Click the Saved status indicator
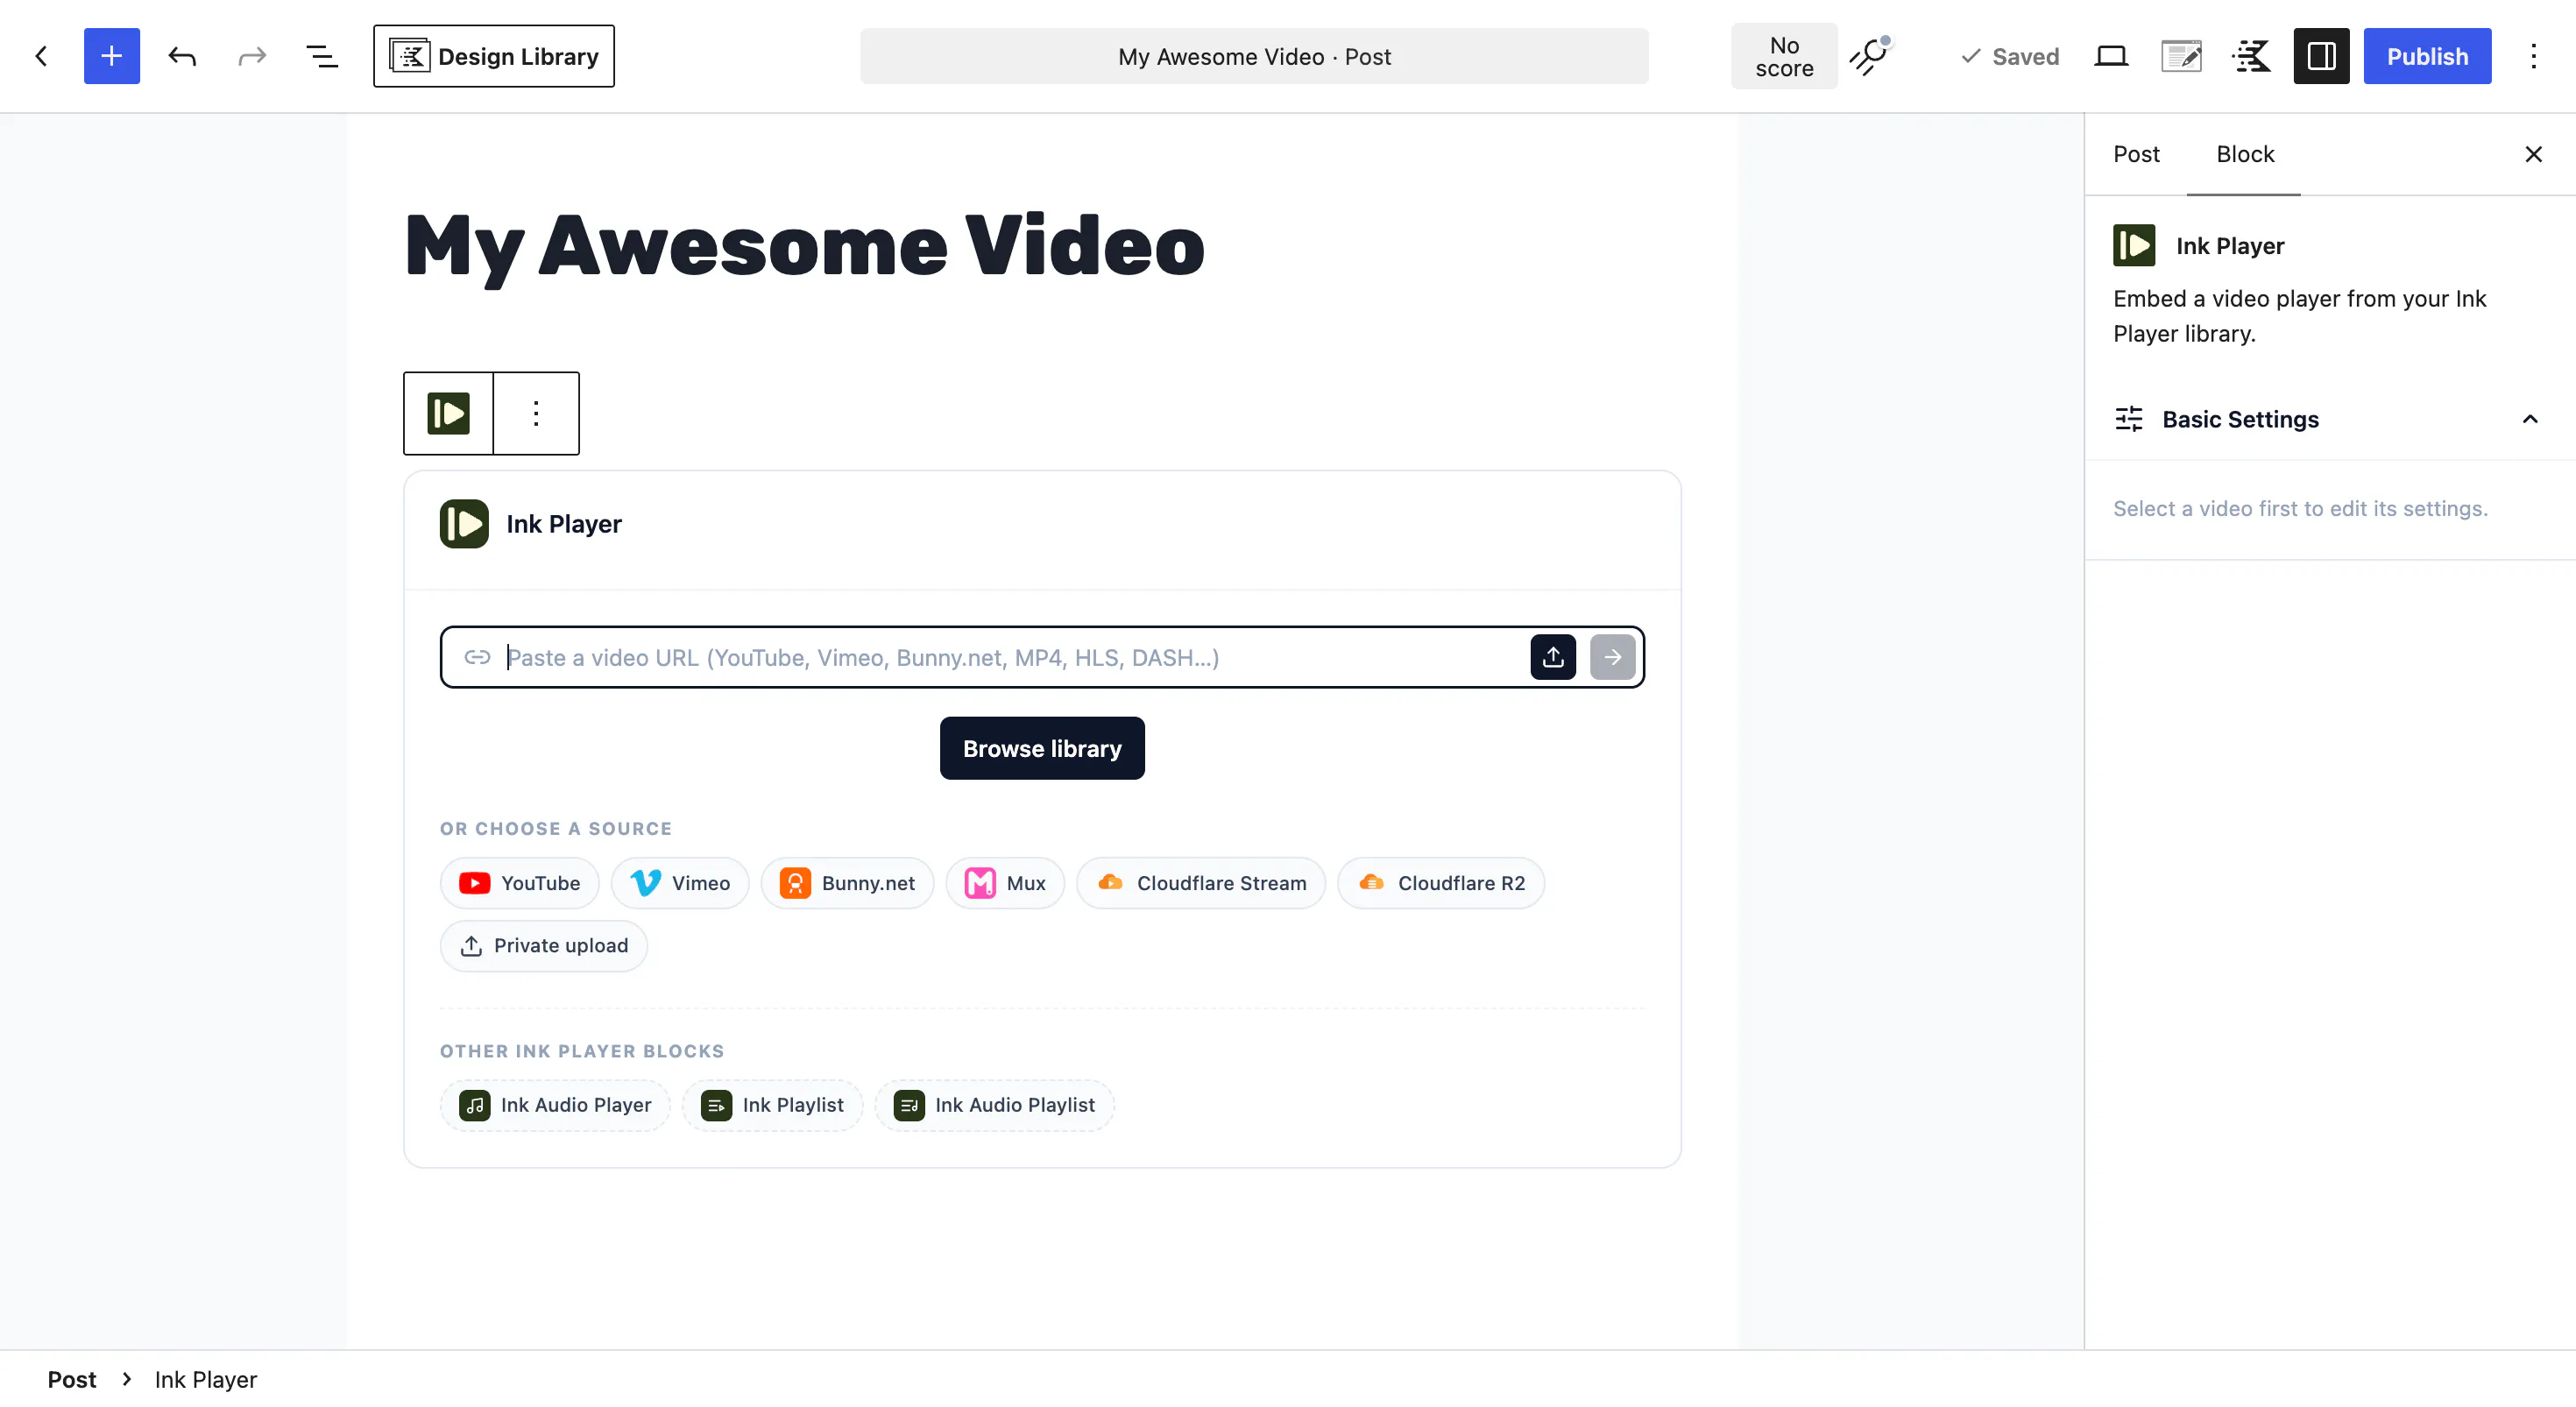 [2010, 56]
